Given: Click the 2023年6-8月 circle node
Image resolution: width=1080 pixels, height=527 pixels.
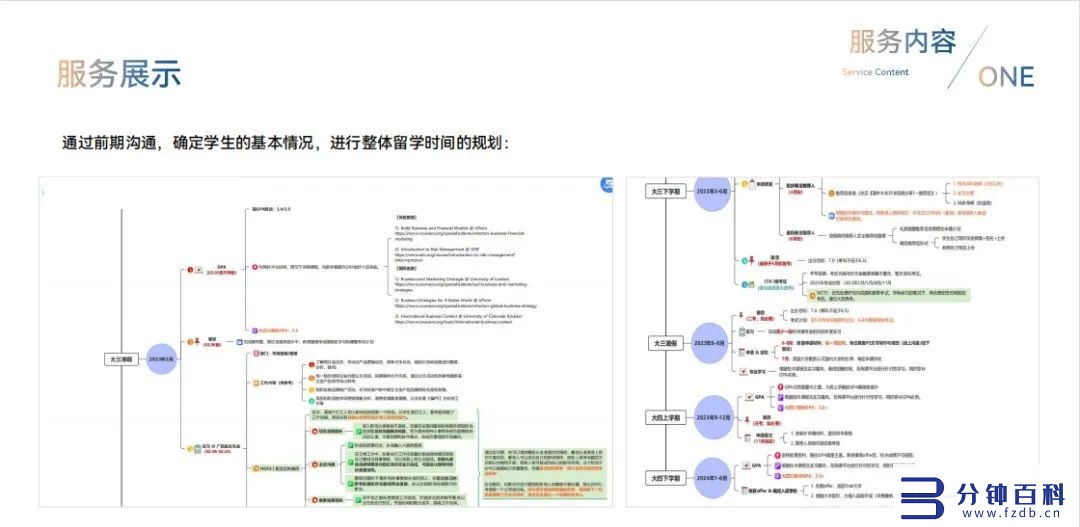Looking at the screenshot, I should 711,343.
